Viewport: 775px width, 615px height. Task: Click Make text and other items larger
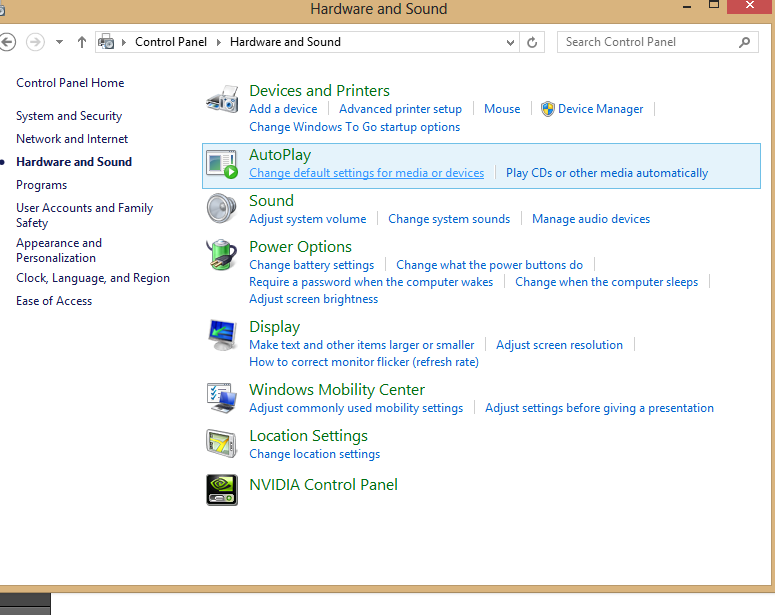coord(361,345)
